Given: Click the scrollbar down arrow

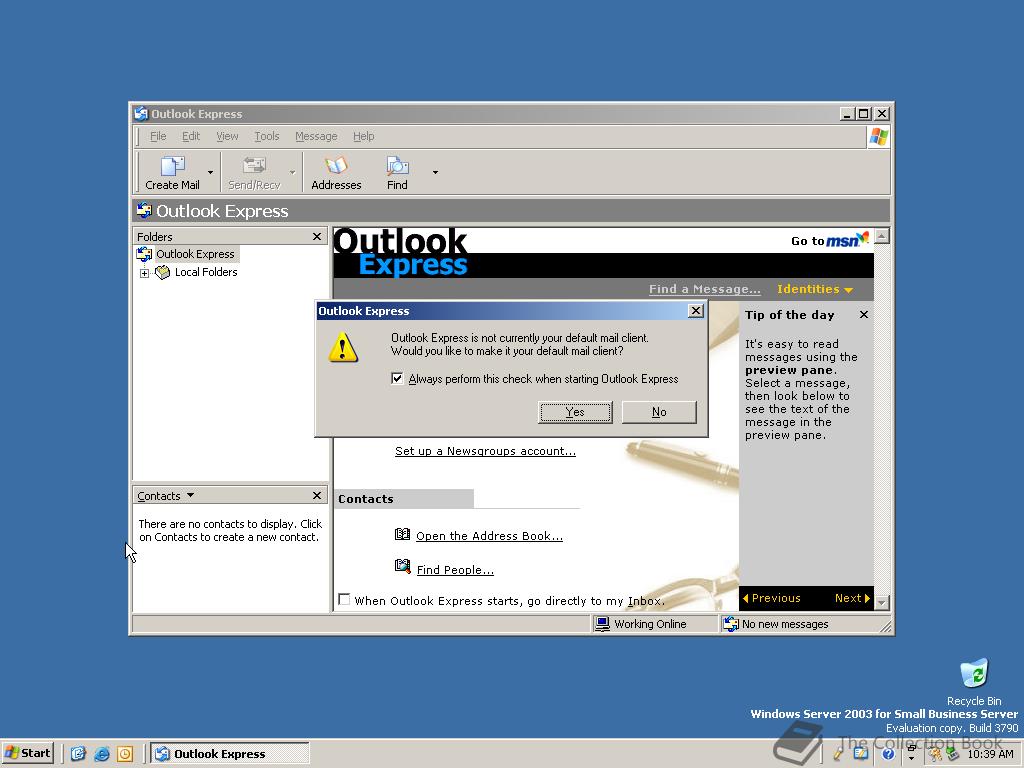Looking at the screenshot, I should [x=882, y=602].
